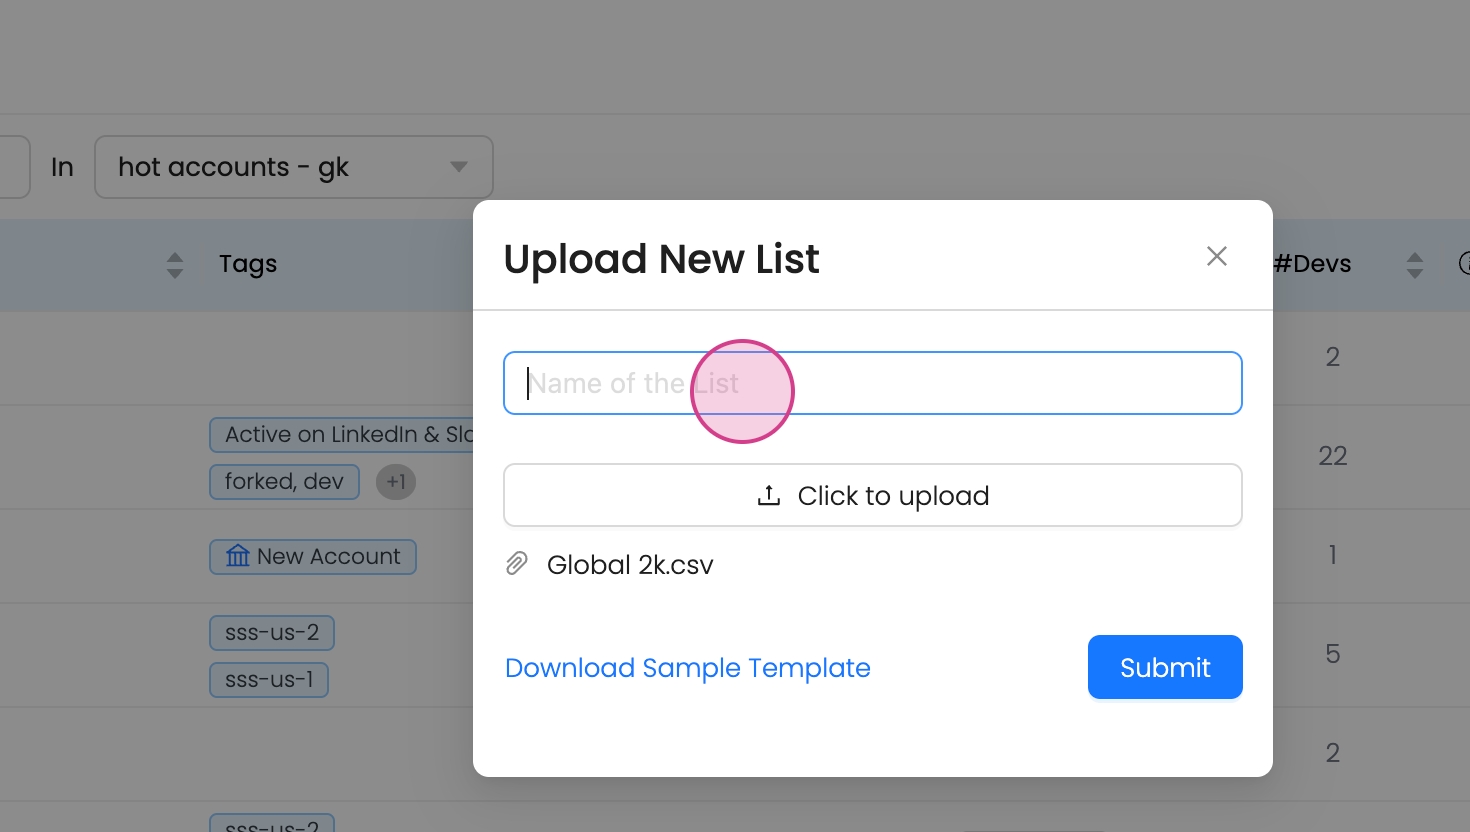Expand the +1 more tags badge
This screenshot has width=1470, height=832.
[x=396, y=482]
